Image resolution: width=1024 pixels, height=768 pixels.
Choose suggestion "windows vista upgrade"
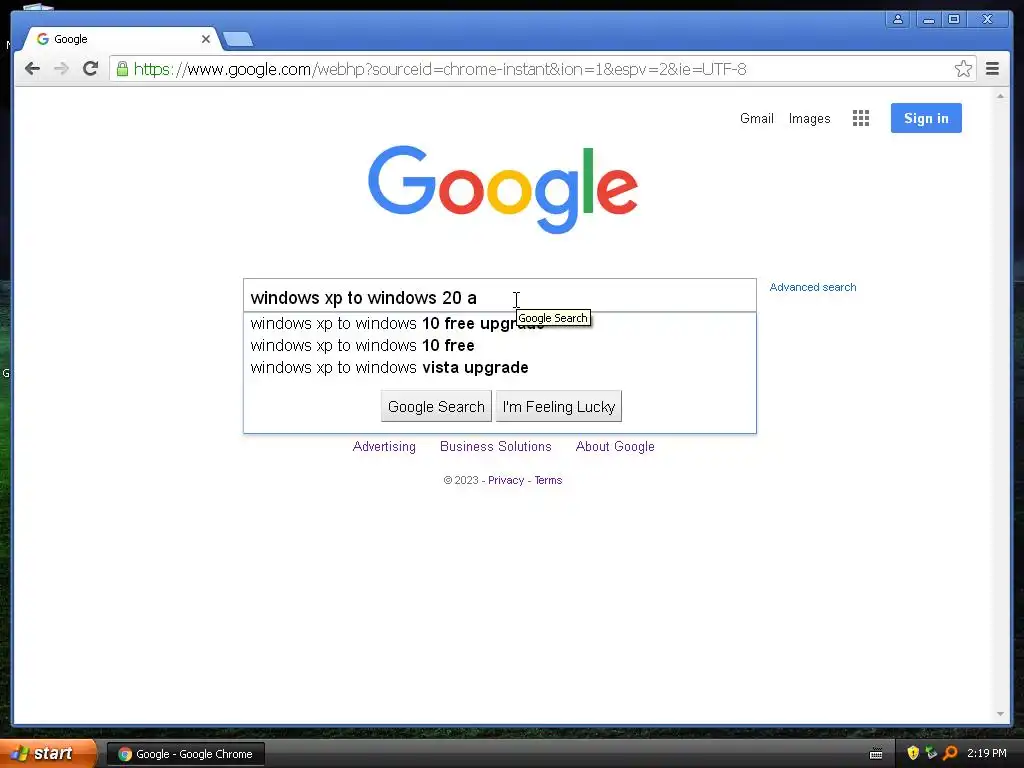[500, 368]
